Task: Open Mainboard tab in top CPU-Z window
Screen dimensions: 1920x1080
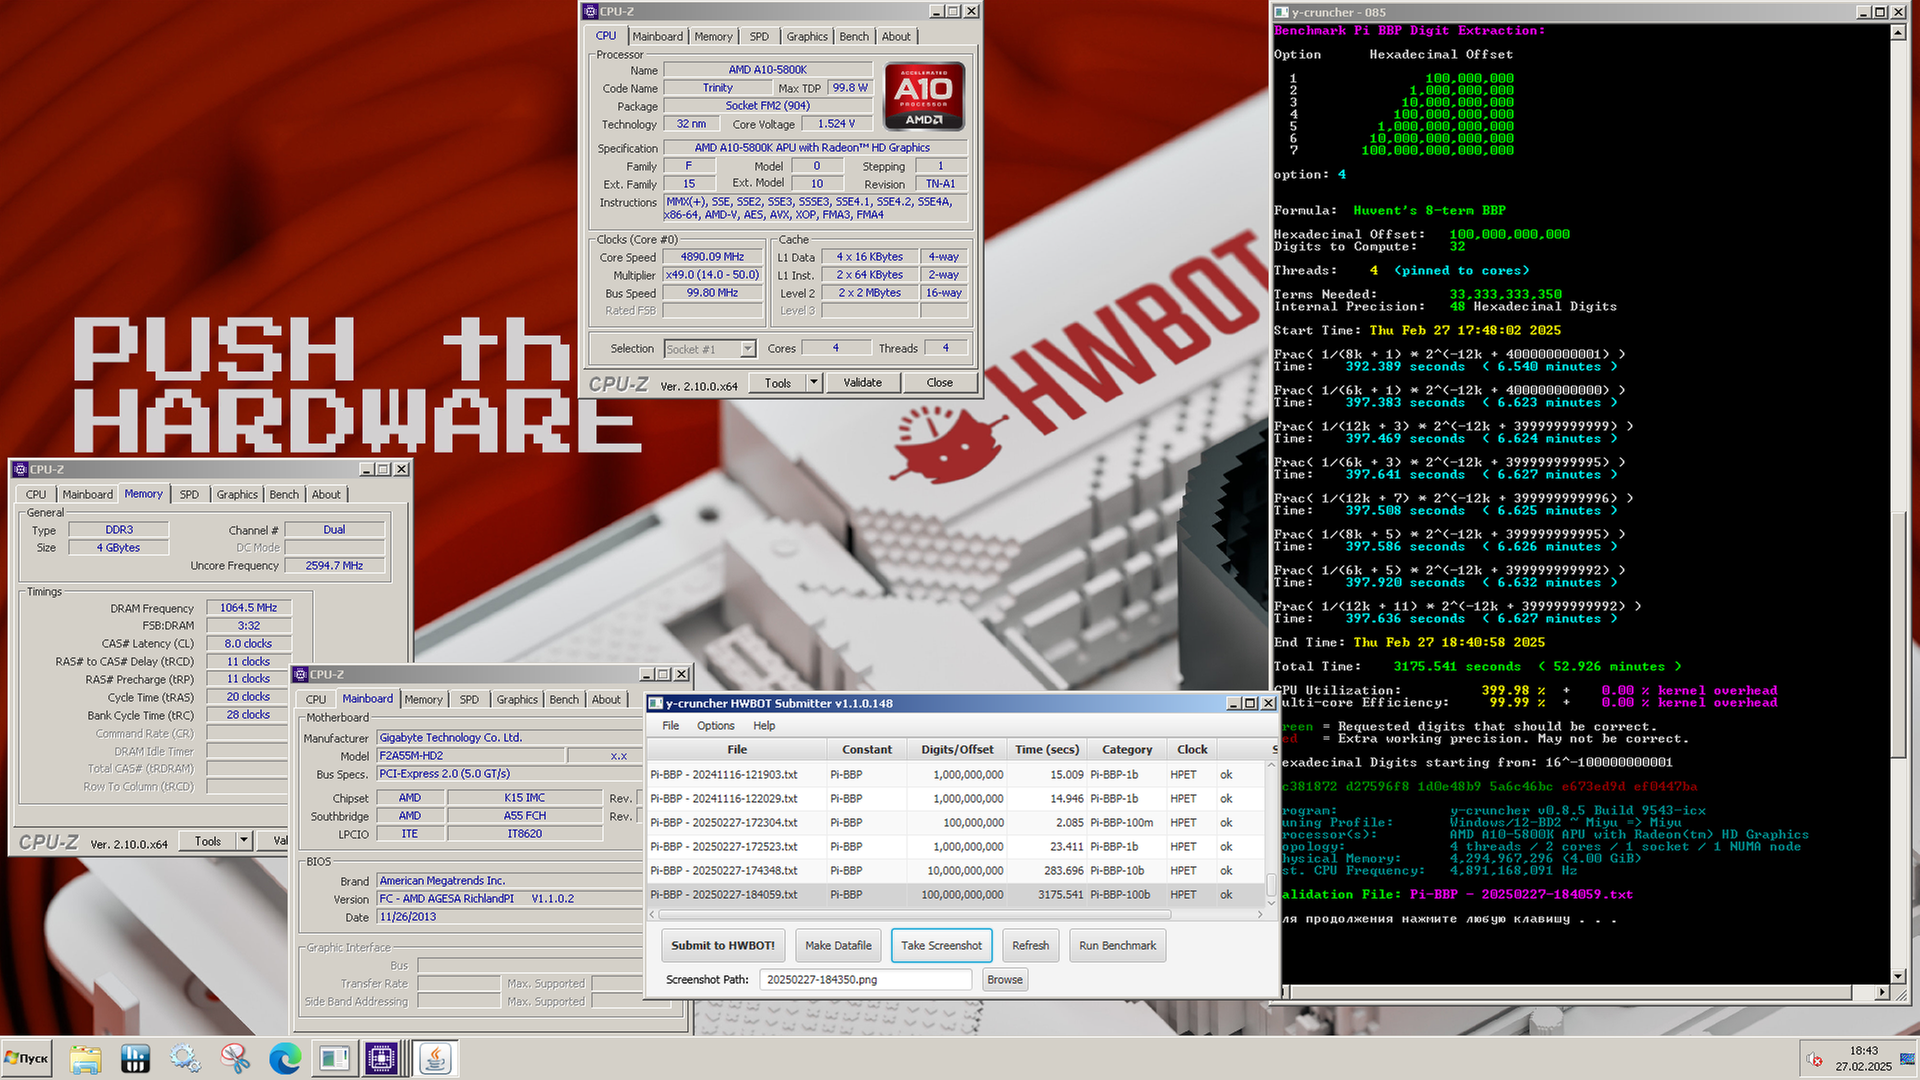Action: pos(657,36)
